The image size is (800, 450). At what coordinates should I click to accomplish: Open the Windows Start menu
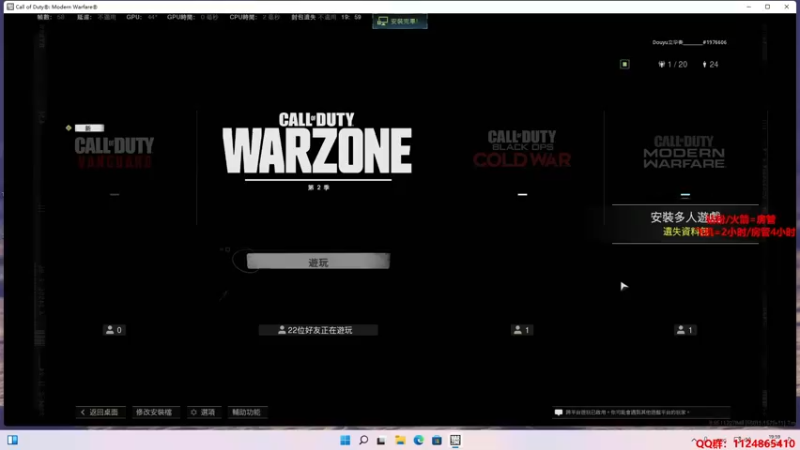(x=345, y=440)
